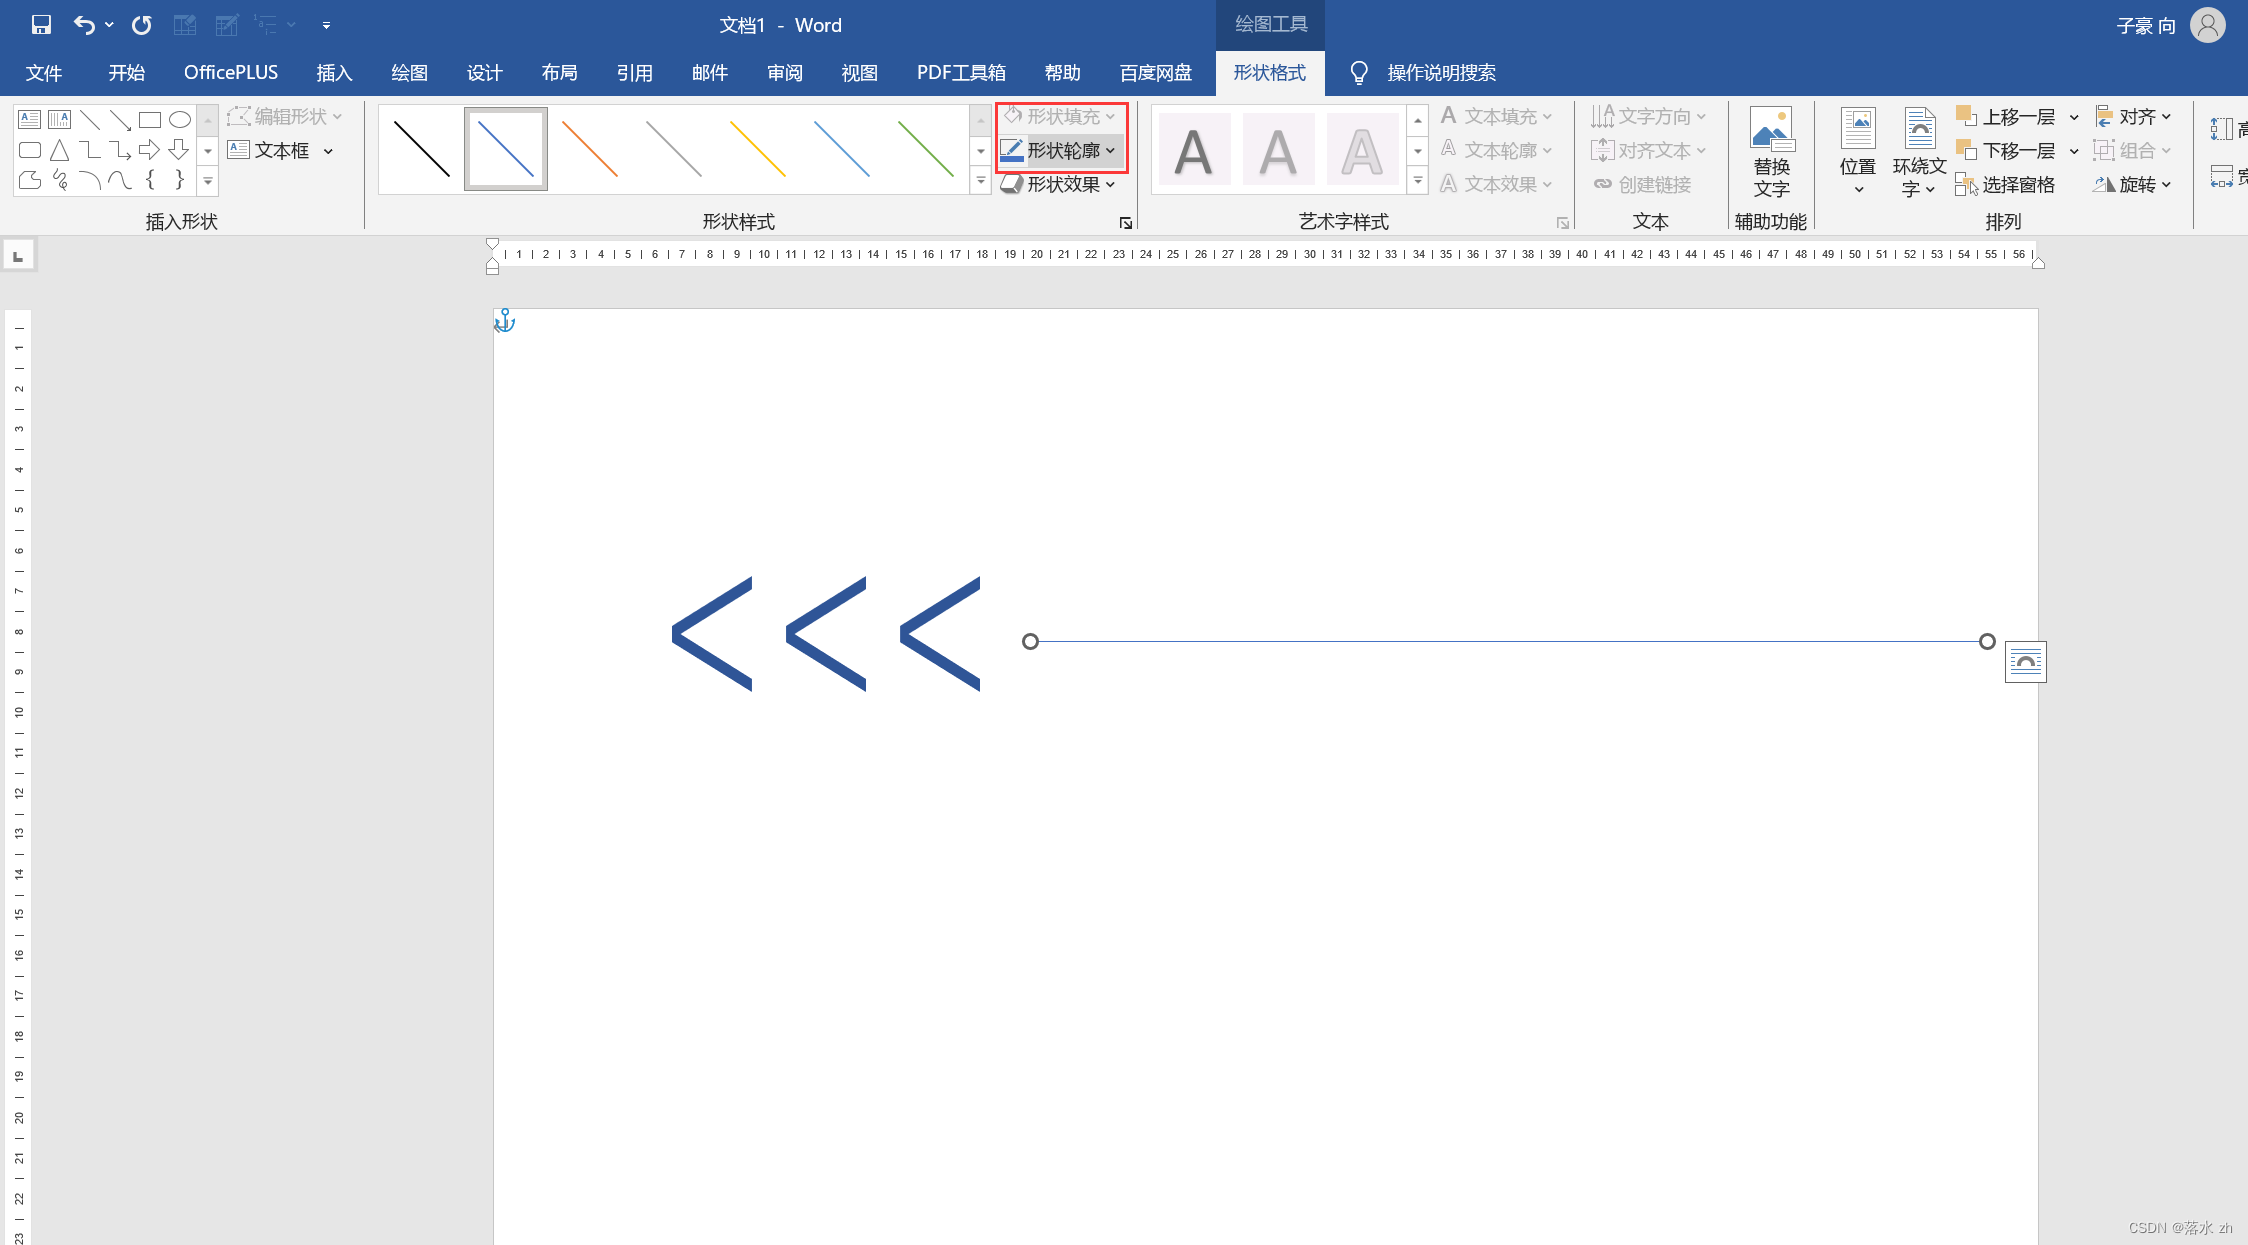Expand the 文本框 dropdown
Screen dimensions: 2248x1245
pos(328,151)
